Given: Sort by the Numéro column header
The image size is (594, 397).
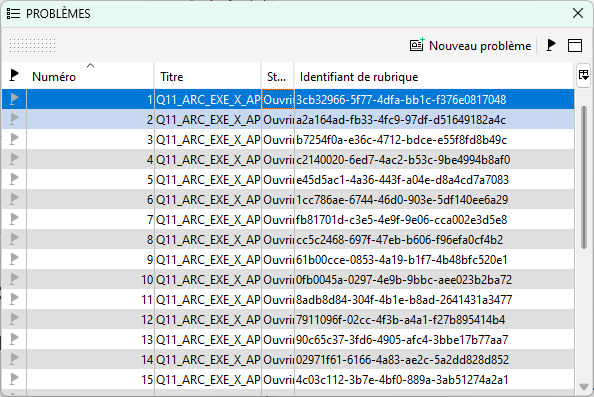Looking at the screenshot, I should pos(90,76).
